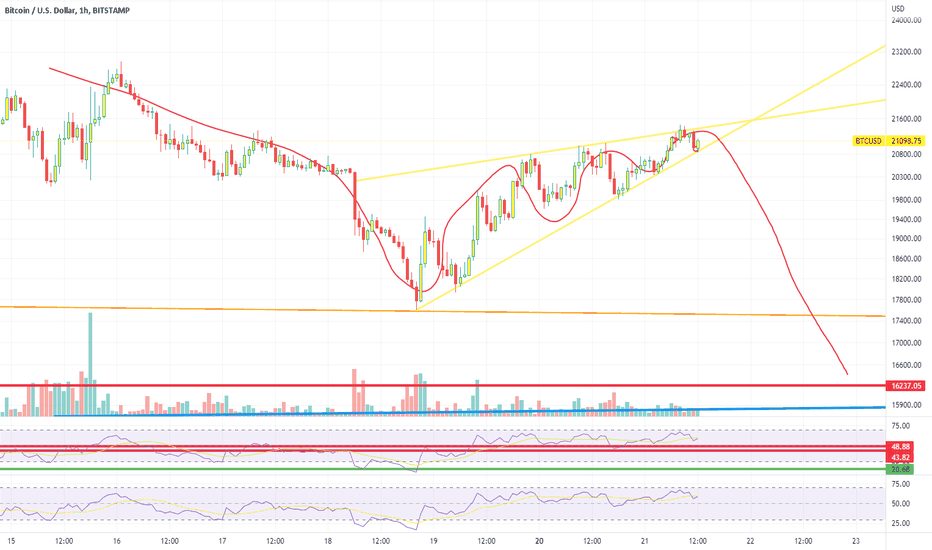Click the 18200.00 price axis value
932x550 pixels.
coord(906,279)
